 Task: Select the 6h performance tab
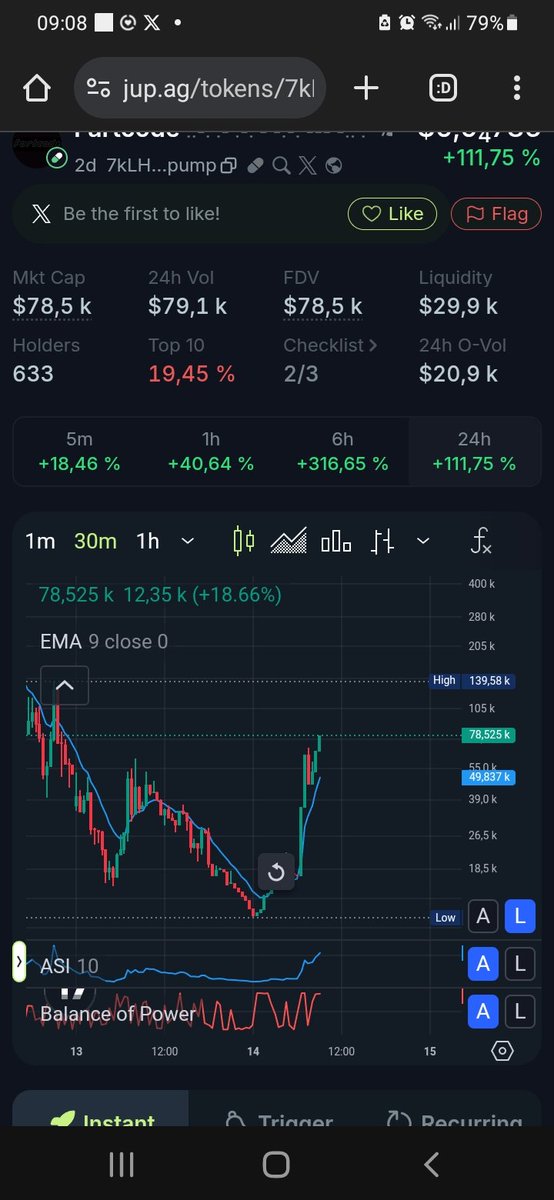tap(343, 451)
